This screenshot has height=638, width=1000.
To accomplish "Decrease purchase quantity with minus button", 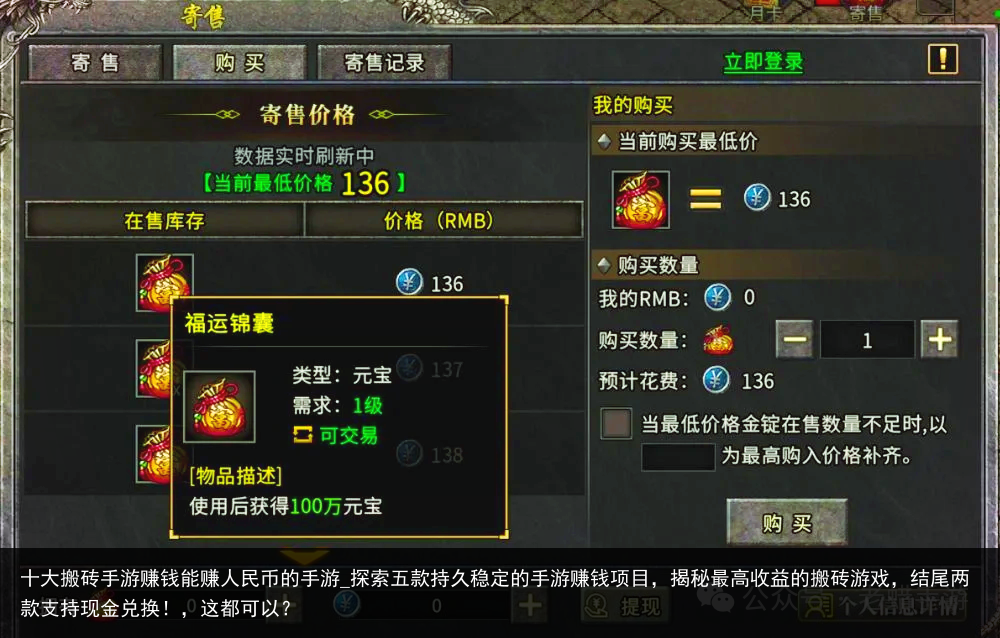I will point(794,339).
